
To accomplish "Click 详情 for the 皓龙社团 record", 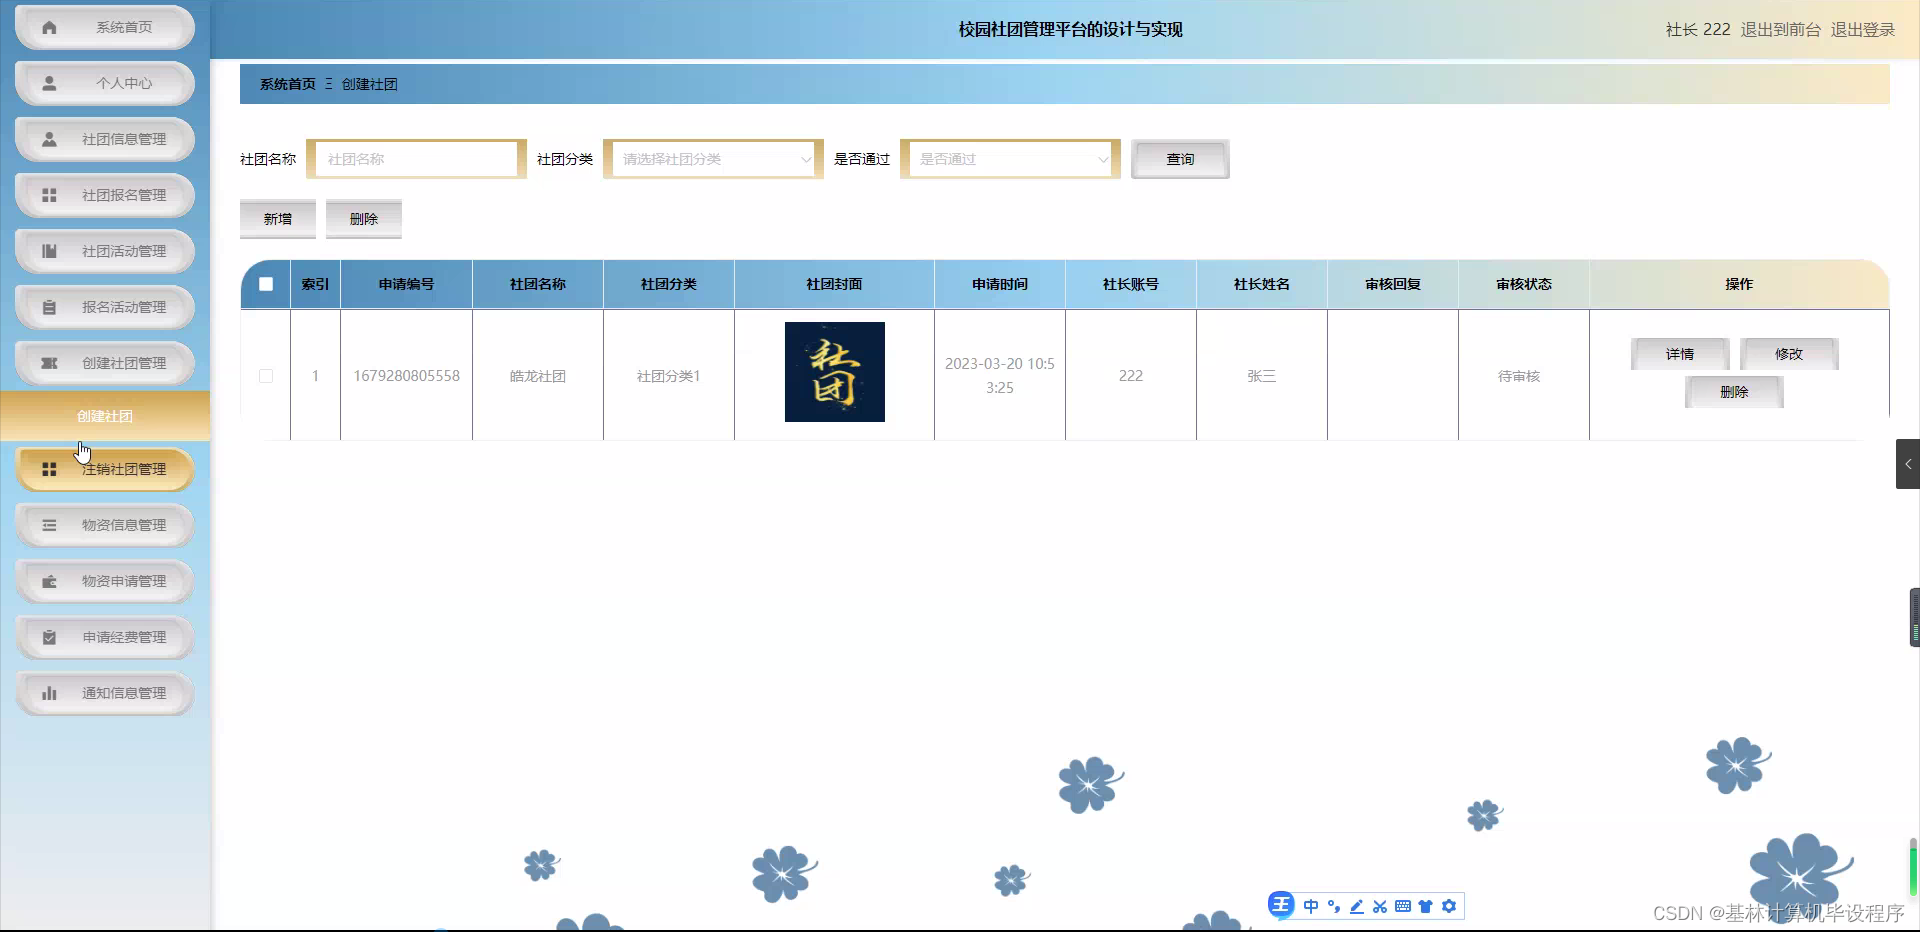I will [x=1678, y=353].
